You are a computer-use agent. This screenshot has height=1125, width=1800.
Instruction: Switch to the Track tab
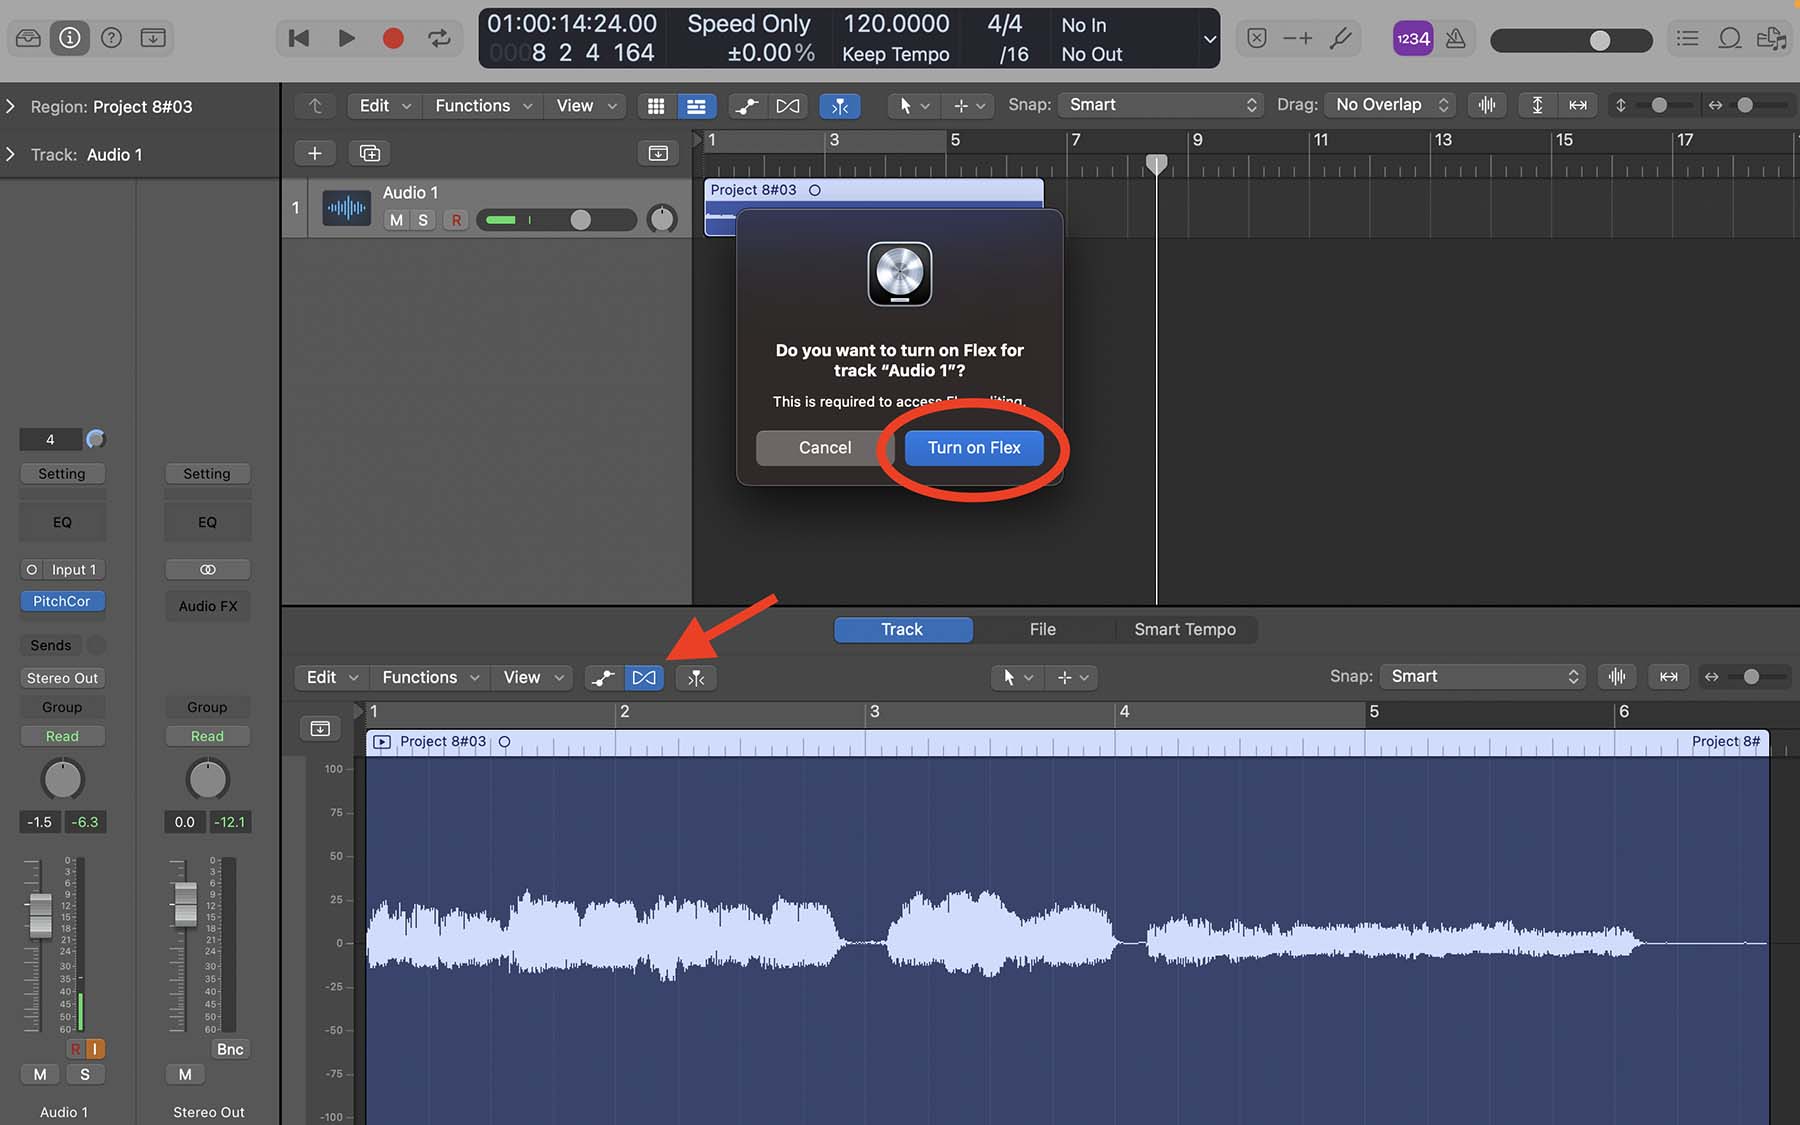[902, 629]
